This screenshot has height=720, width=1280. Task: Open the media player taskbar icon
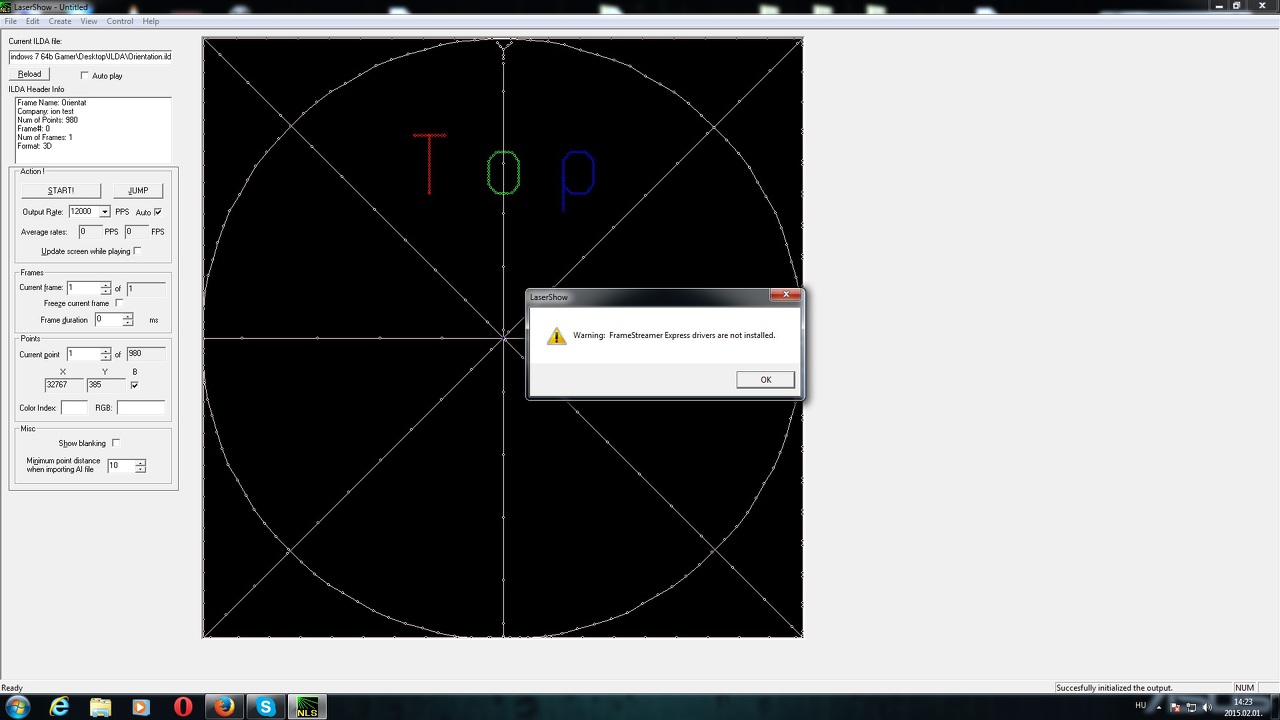tap(141, 707)
